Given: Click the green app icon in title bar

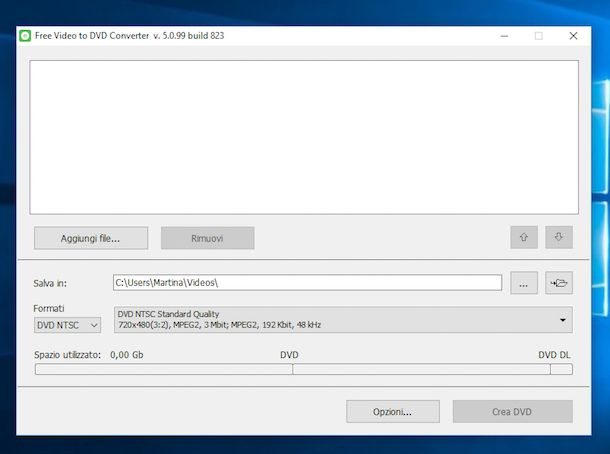Looking at the screenshot, I should point(25,36).
